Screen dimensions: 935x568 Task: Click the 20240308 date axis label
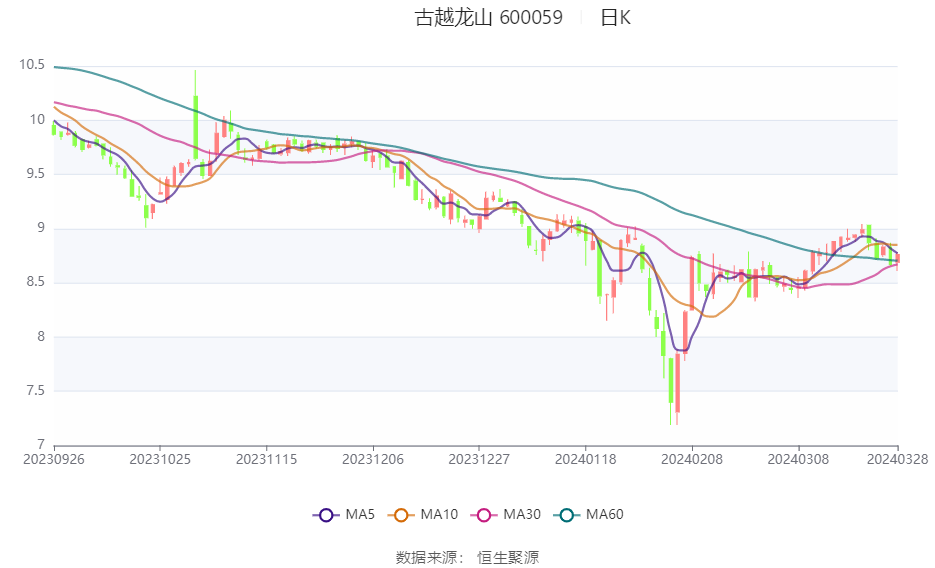[x=798, y=460]
